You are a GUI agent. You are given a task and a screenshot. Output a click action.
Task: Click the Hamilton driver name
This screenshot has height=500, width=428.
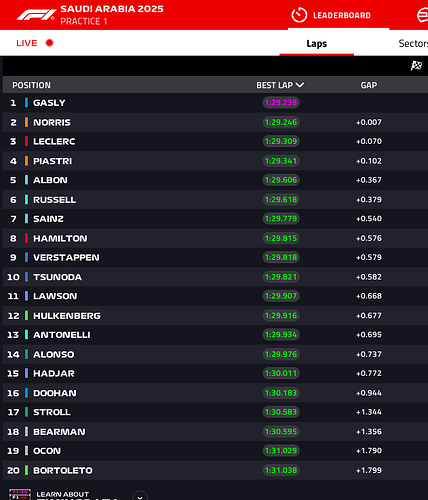pyautogui.click(x=60, y=238)
